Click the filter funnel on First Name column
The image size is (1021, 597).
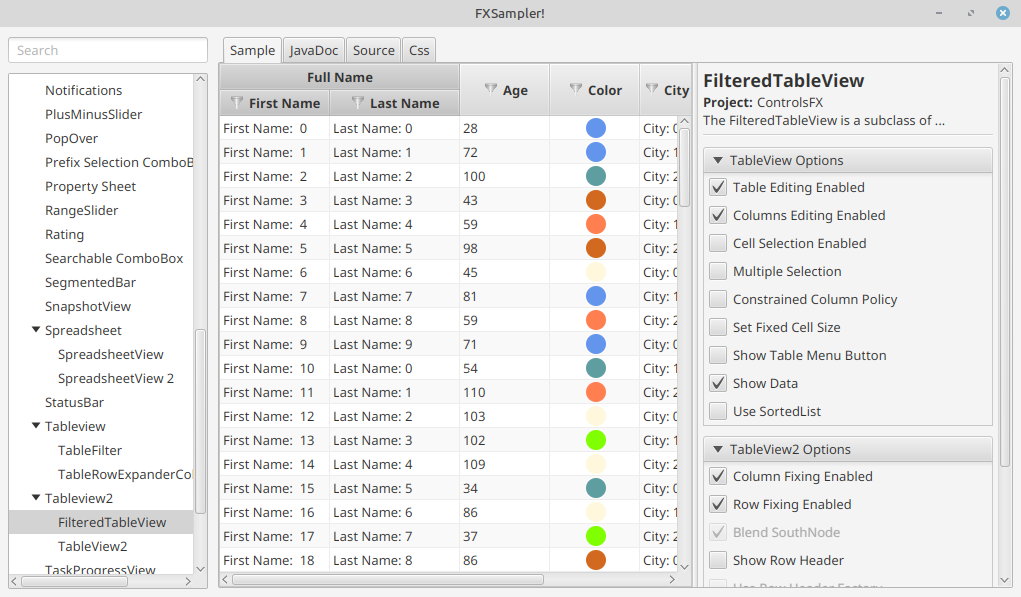click(236, 103)
